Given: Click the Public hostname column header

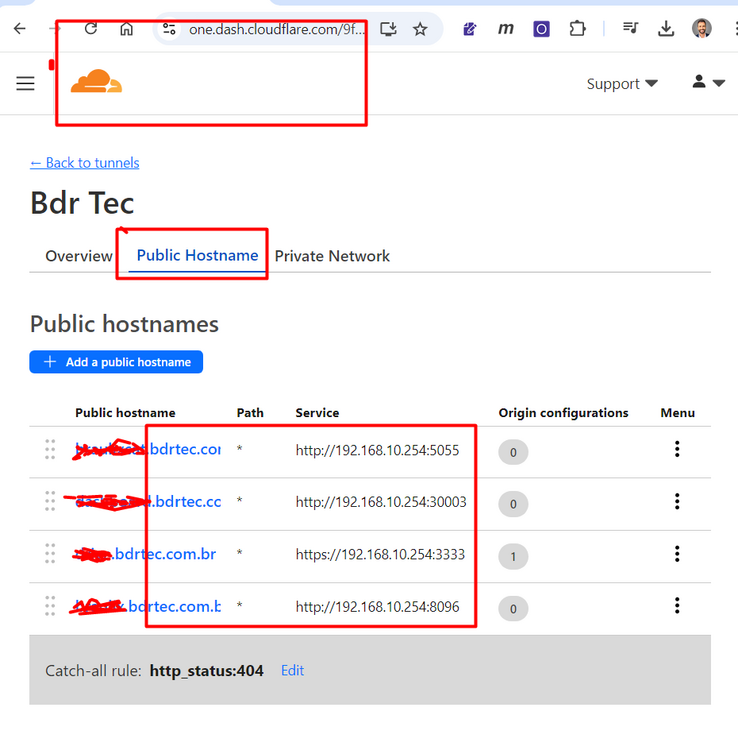Looking at the screenshot, I should (x=125, y=413).
